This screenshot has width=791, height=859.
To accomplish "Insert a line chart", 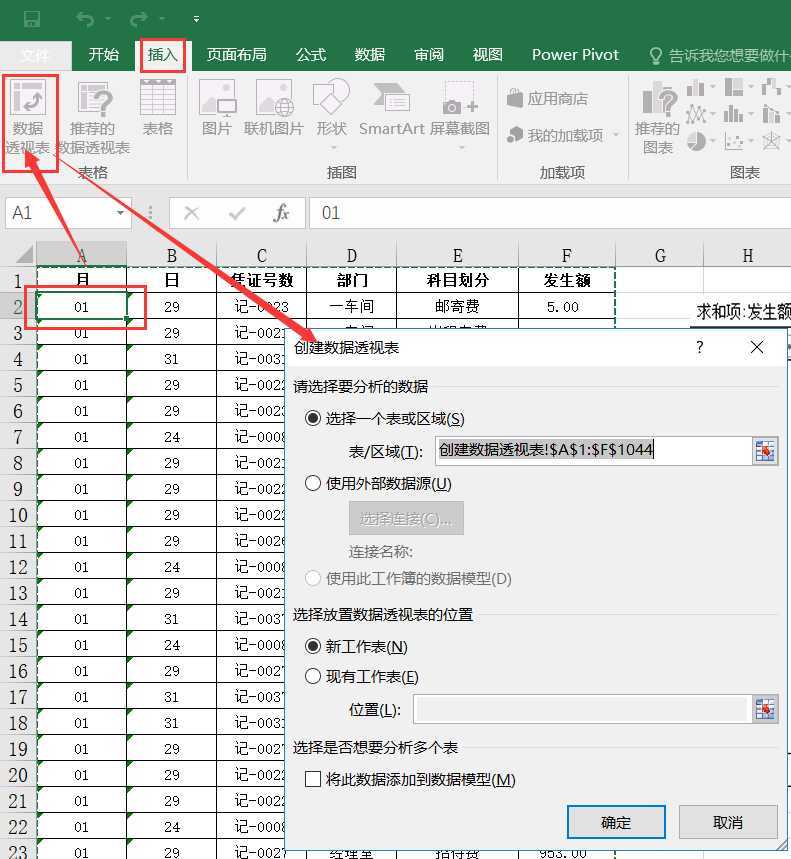I will pos(696,114).
